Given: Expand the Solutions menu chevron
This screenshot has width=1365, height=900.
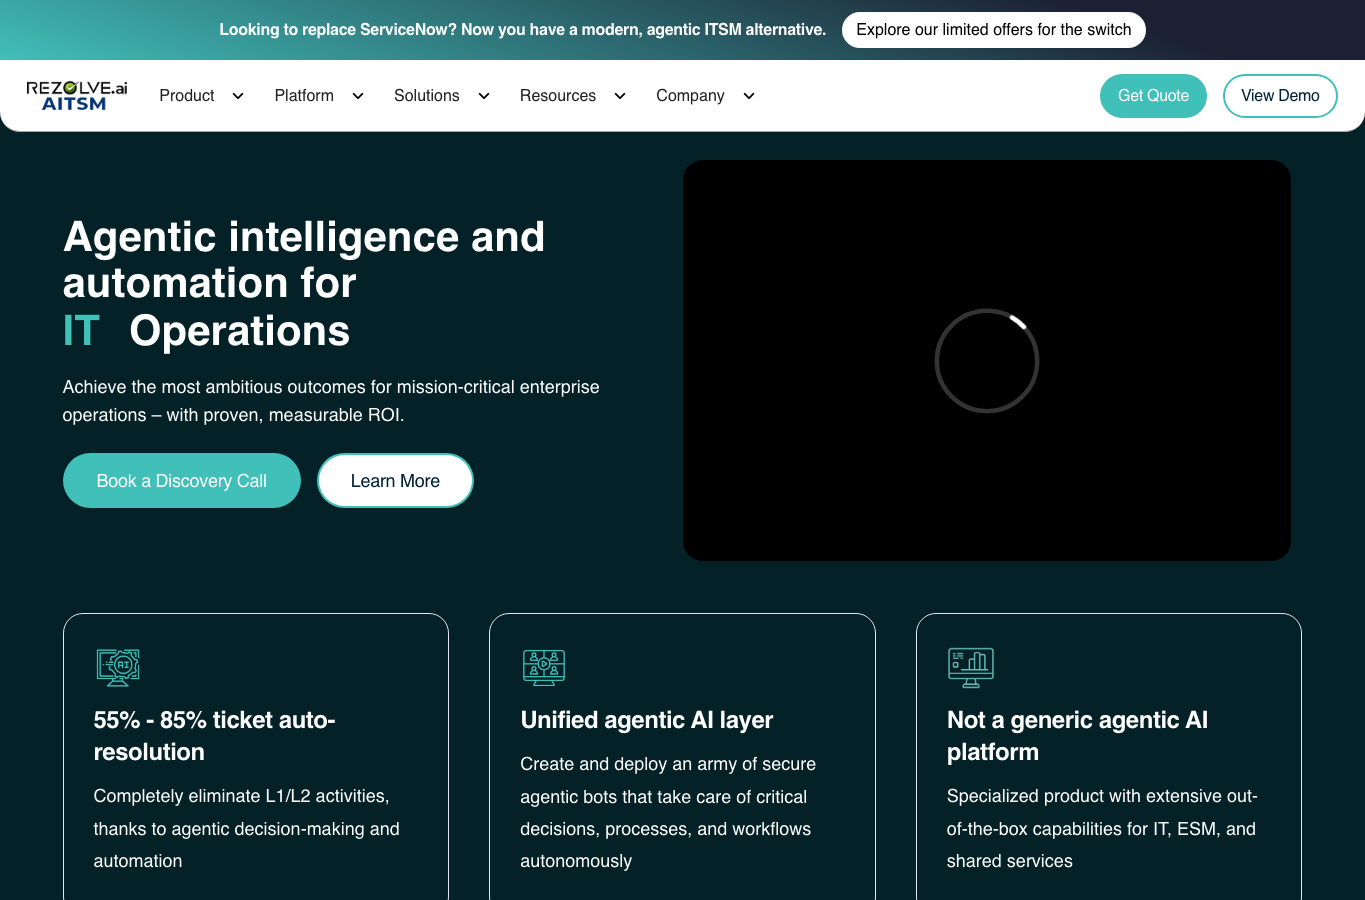Looking at the screenshot, I should tap(484, 96).
